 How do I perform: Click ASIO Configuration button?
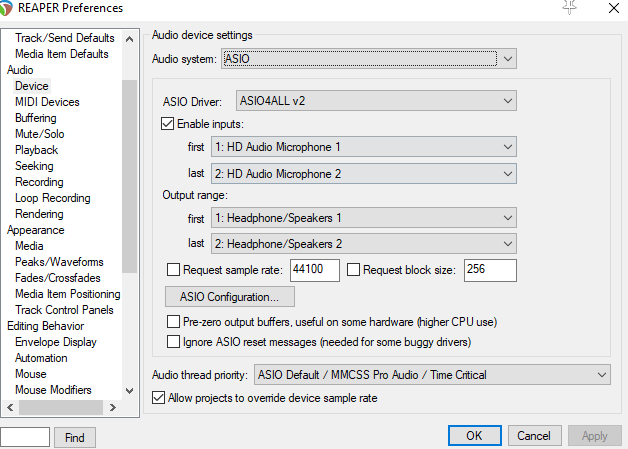[x=230, y=297]
